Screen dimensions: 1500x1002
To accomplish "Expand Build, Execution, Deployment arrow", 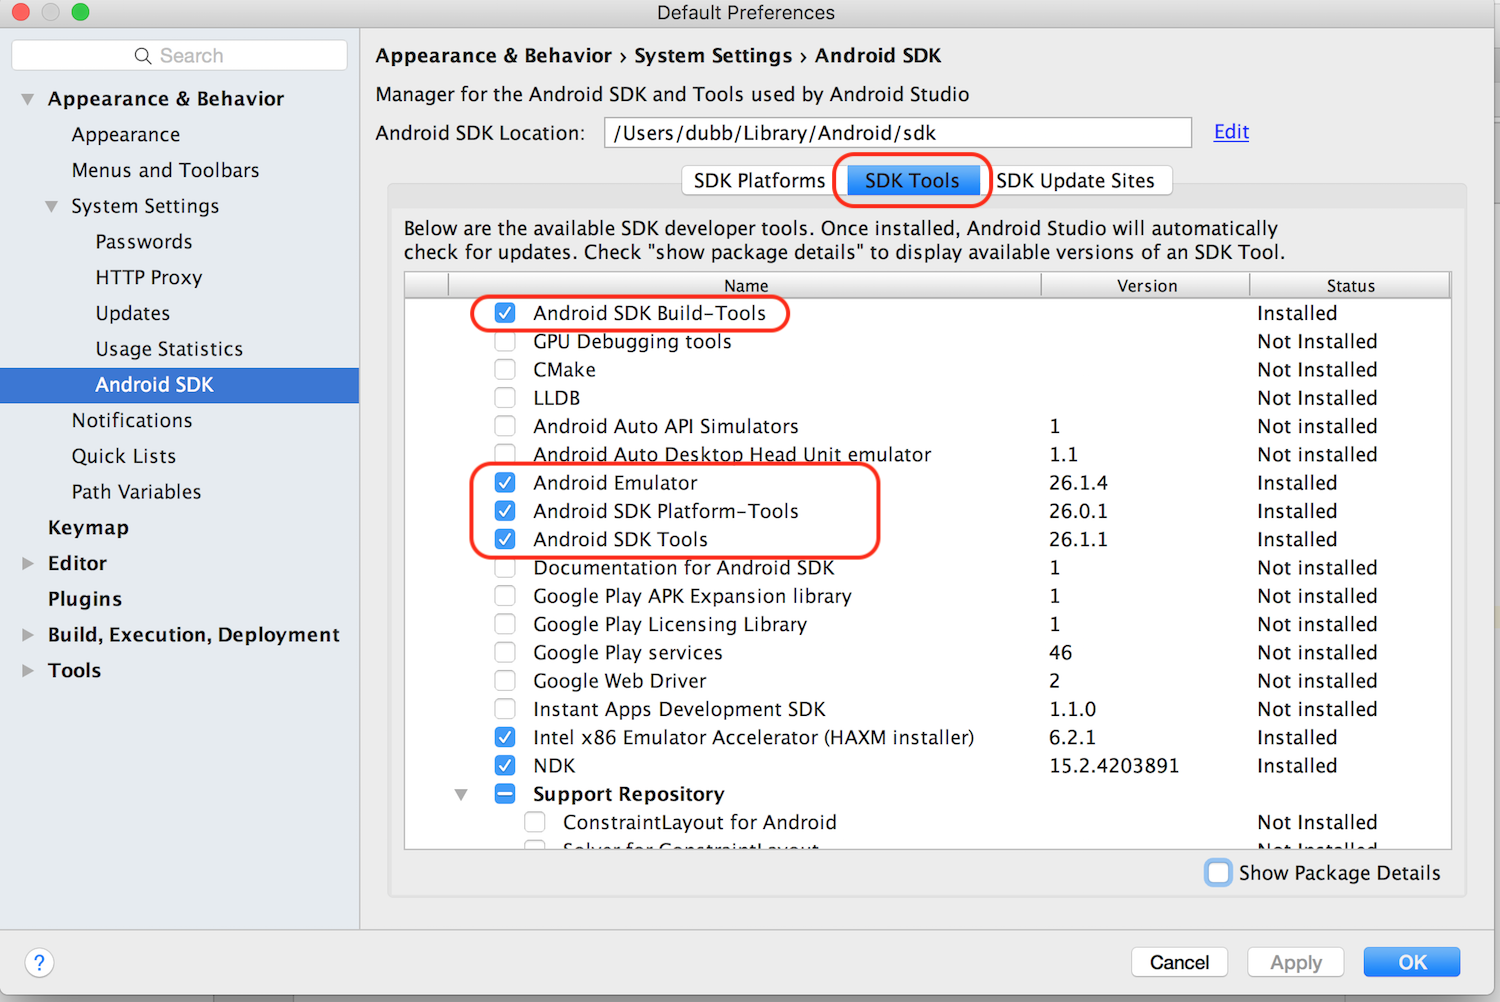I will [x=28, y=635].
